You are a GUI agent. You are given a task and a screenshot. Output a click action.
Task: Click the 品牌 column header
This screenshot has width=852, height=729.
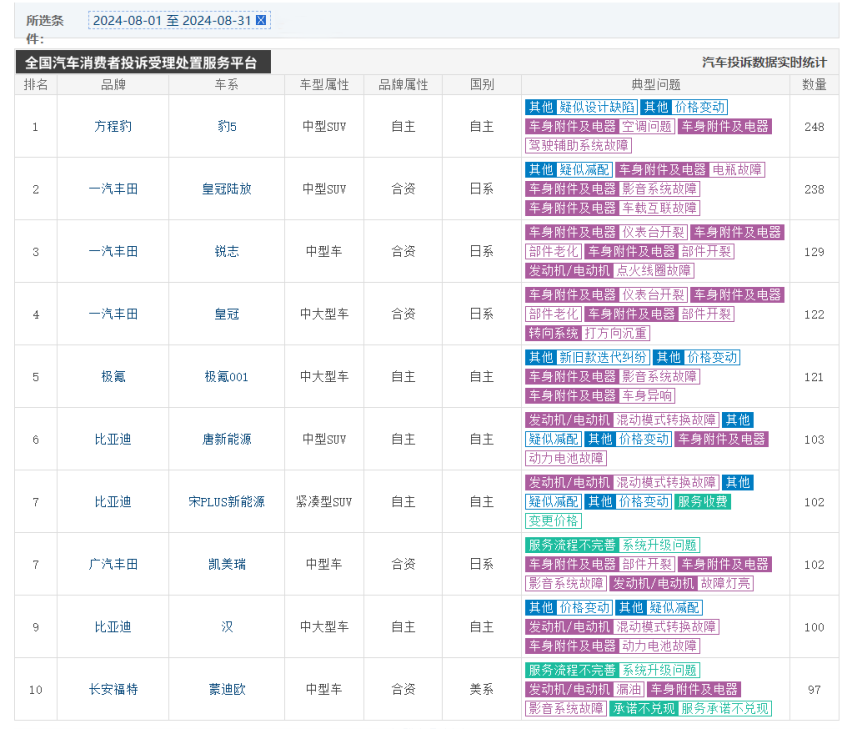(x=113, y=84)
